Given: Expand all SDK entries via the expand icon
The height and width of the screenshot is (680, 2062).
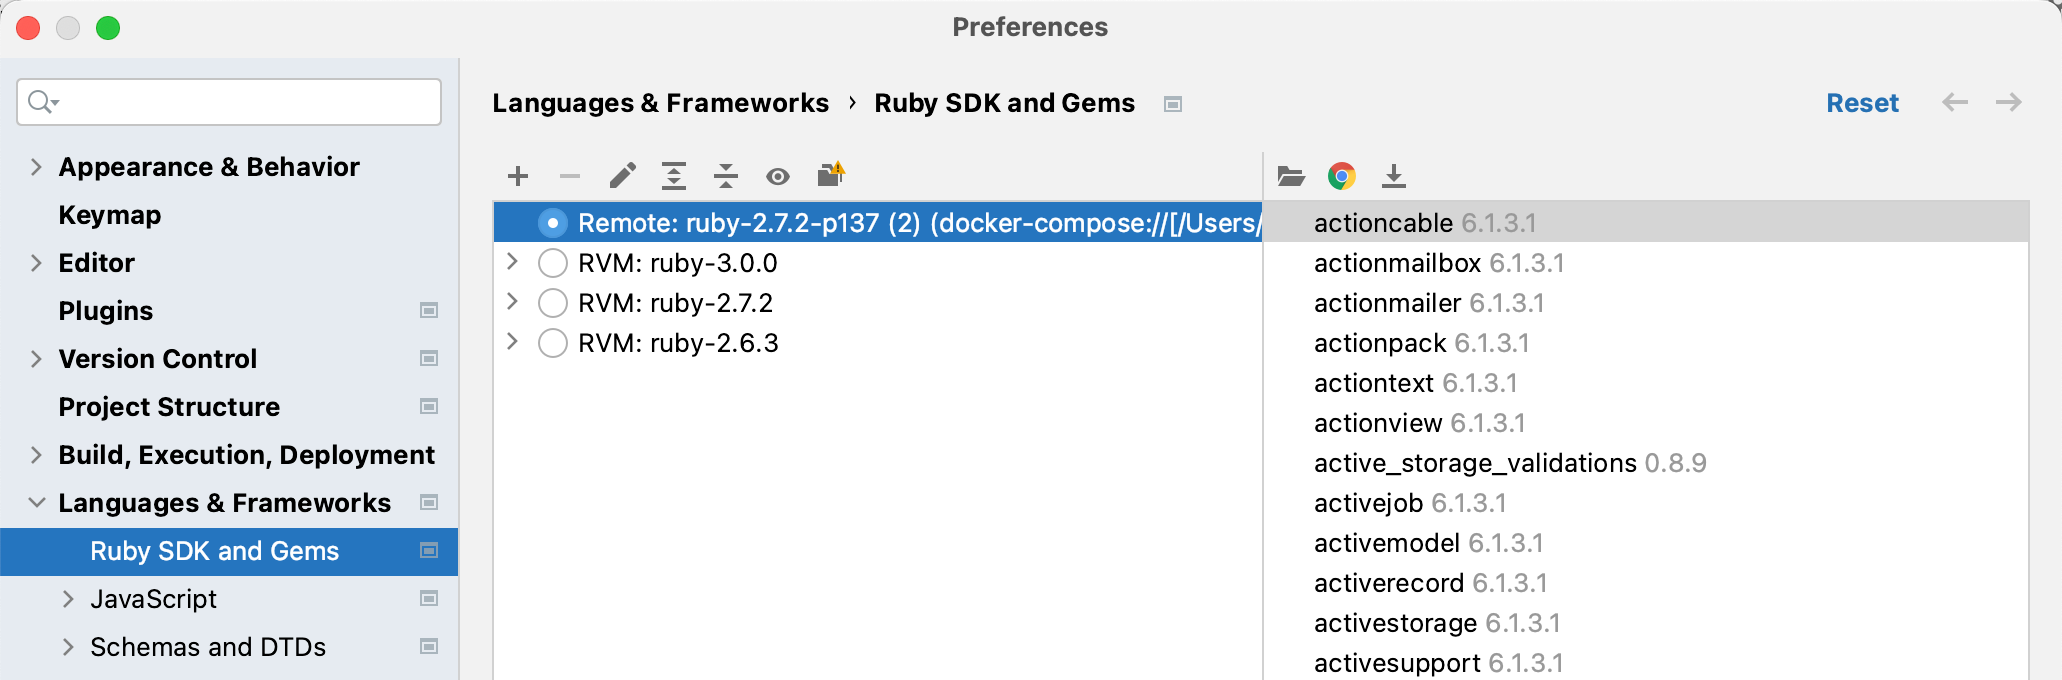Looking at the screenshot, I should [674, 175].
